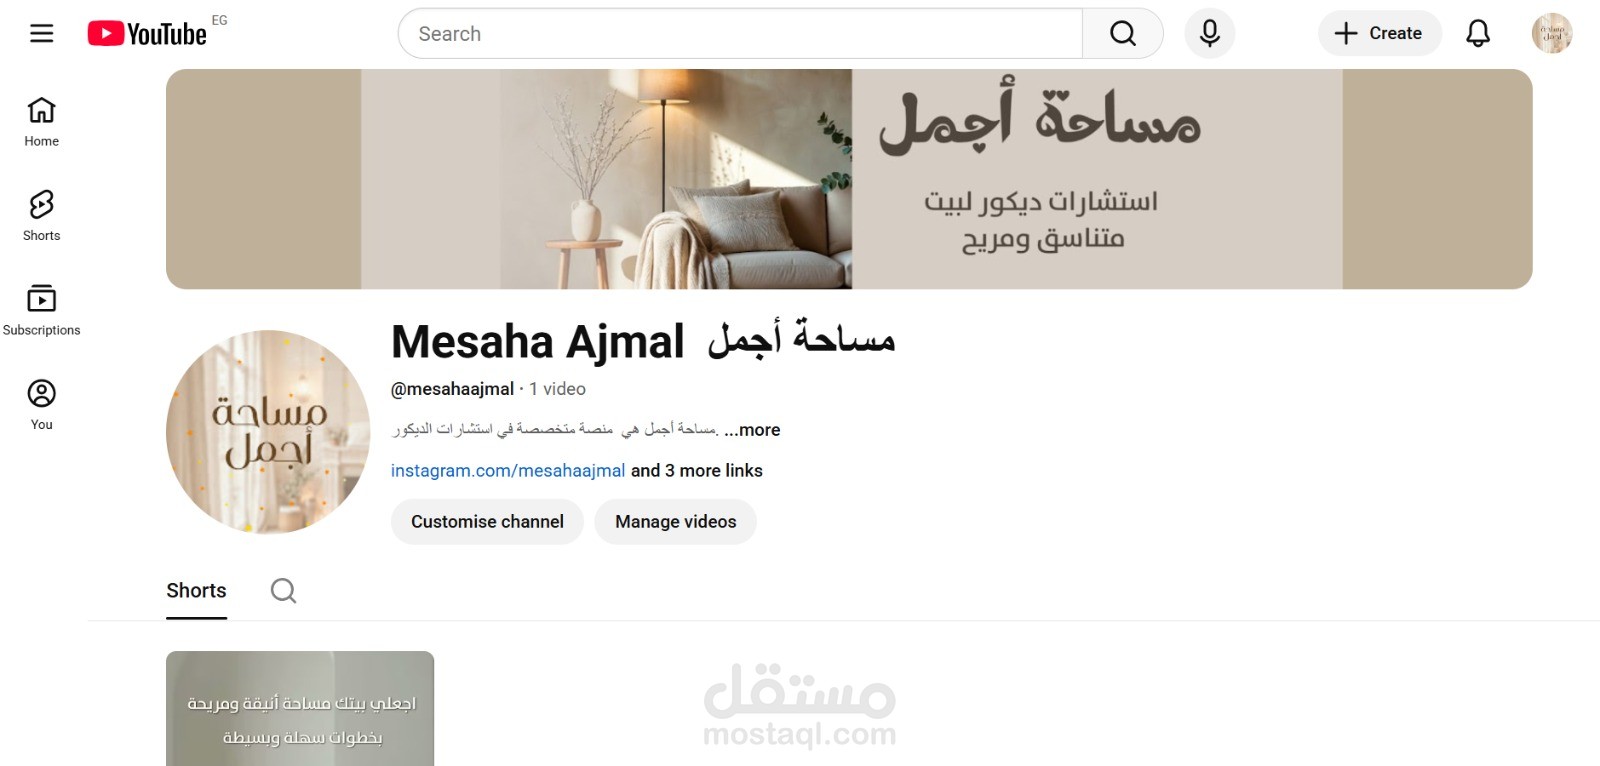Open the You page in the sidebar
This screenshot has width=1600, height=766.
click(x=42, y=405)
